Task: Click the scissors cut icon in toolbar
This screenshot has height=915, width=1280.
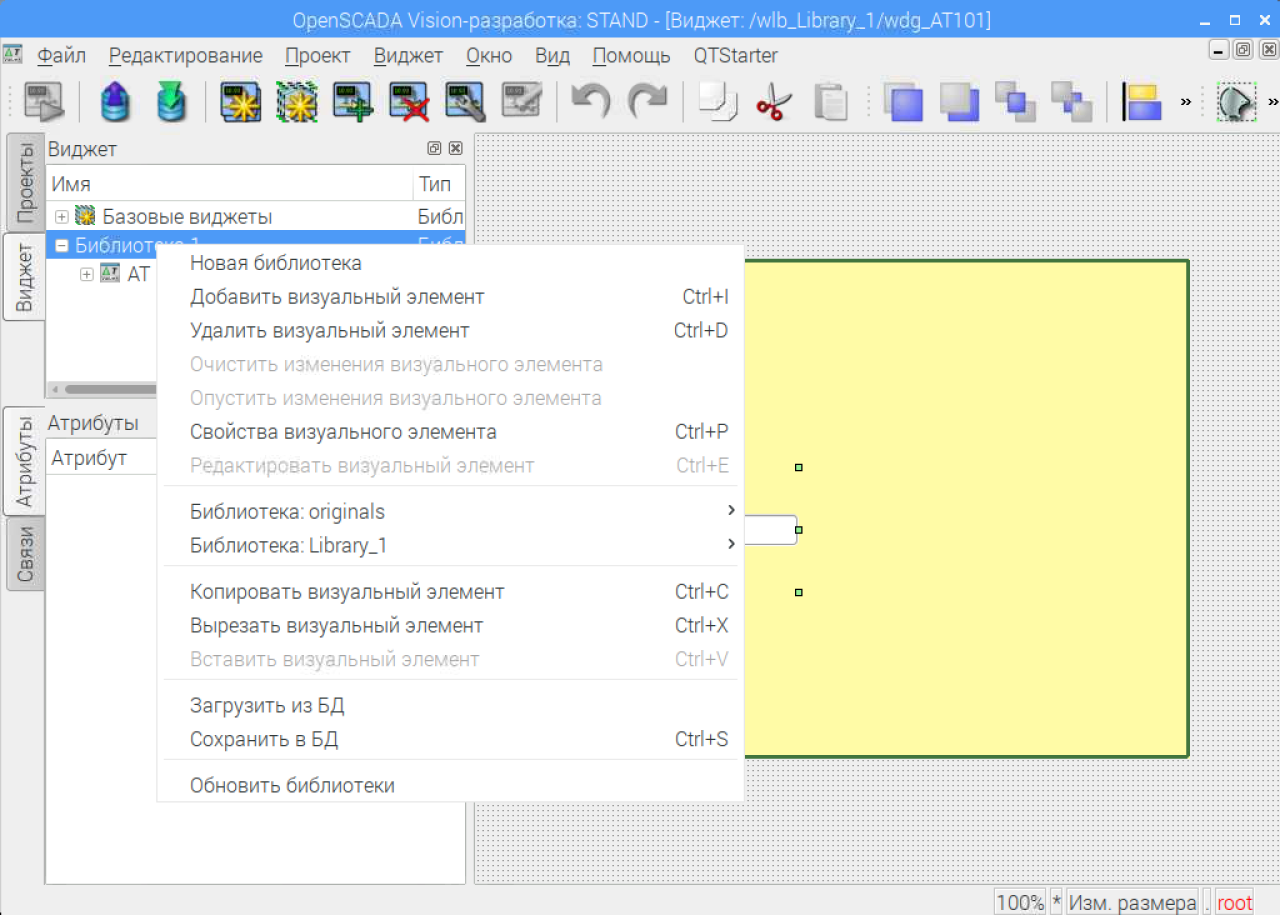Action: pos(773,102)
